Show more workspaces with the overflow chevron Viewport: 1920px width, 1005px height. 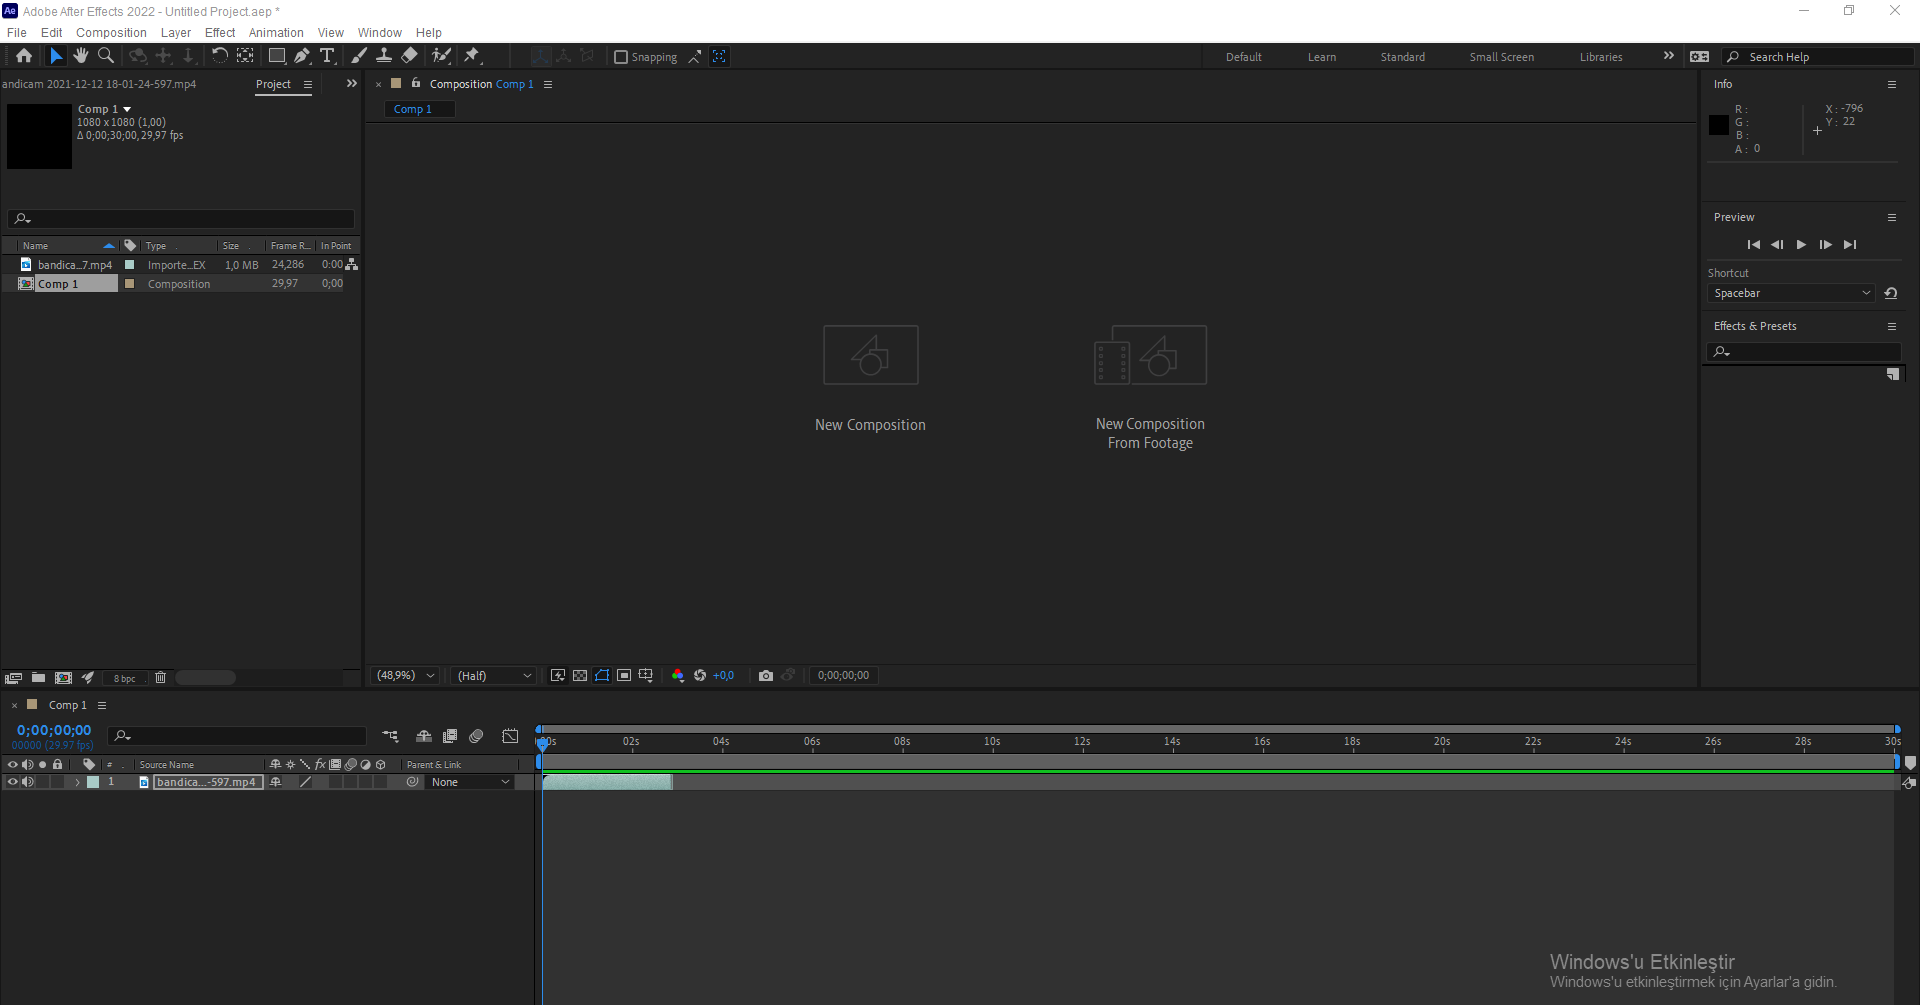pyautogui.click(x=1668, y=56)
